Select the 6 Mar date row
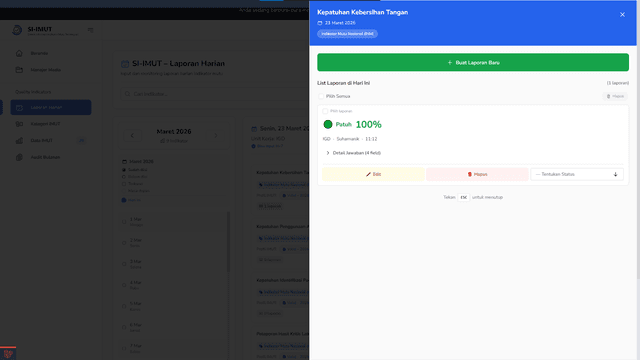The image size is (640, 360). 173,328
